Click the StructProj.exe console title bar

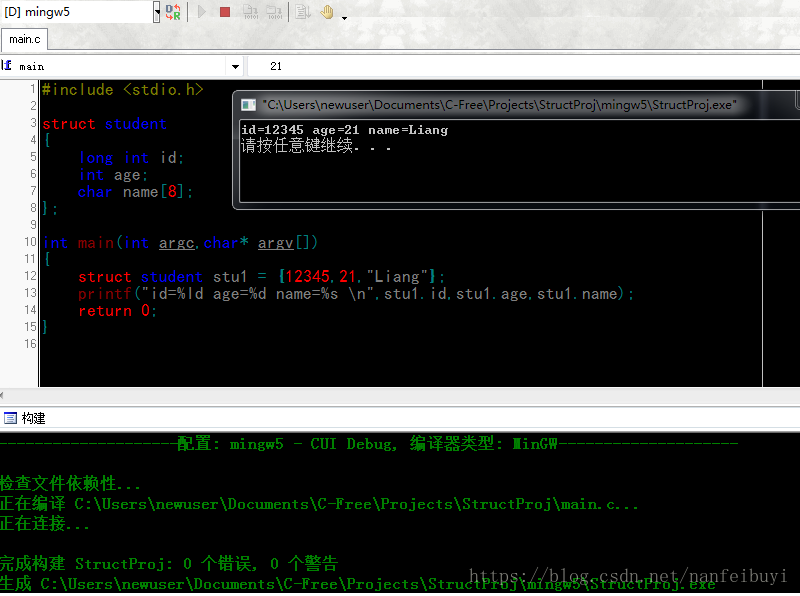(516, 105)
